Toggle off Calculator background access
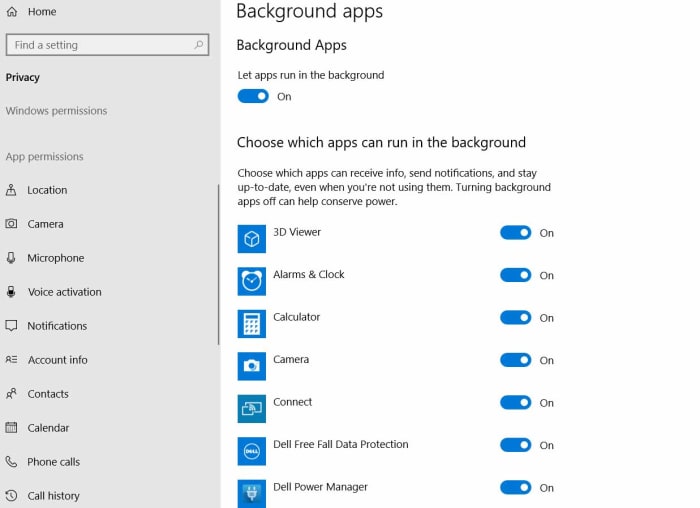700x508 pixels. 516,318
